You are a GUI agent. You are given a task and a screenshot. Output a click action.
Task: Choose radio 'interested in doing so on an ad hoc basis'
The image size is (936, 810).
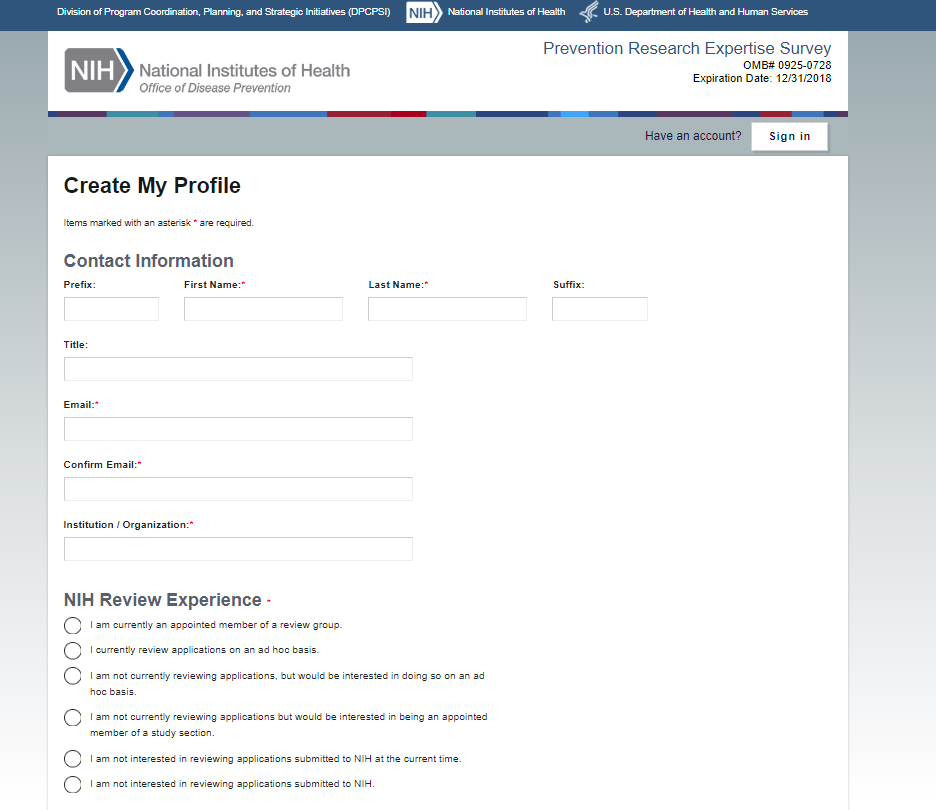73,676
